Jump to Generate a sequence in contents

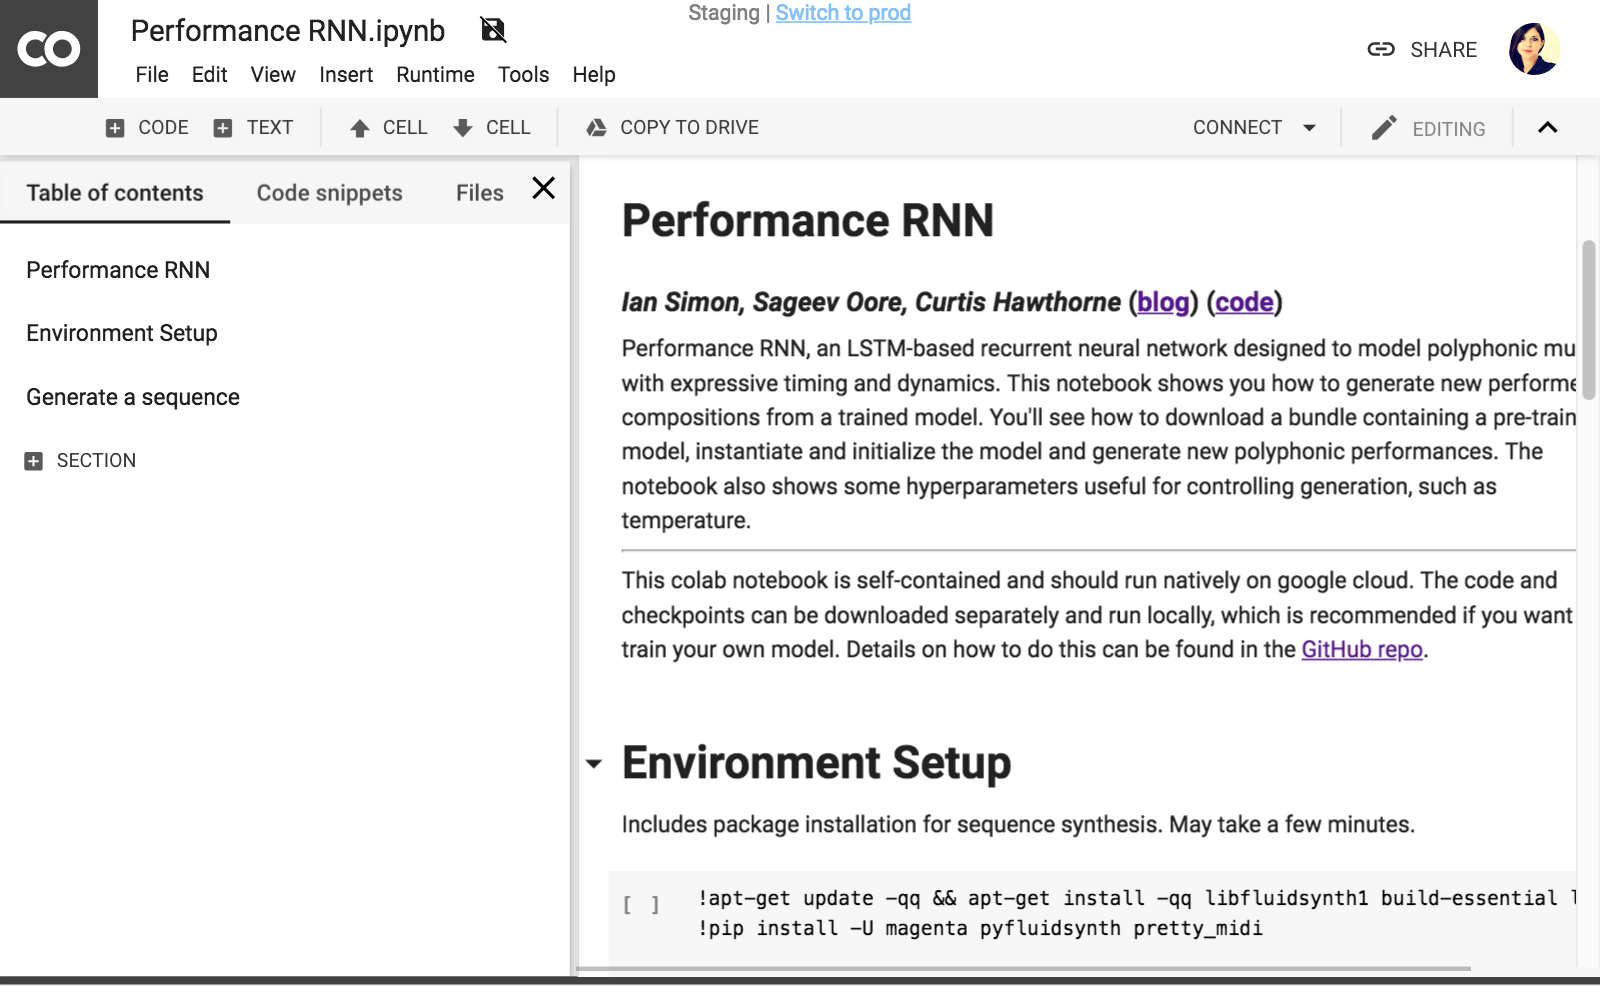click(133, 397)
